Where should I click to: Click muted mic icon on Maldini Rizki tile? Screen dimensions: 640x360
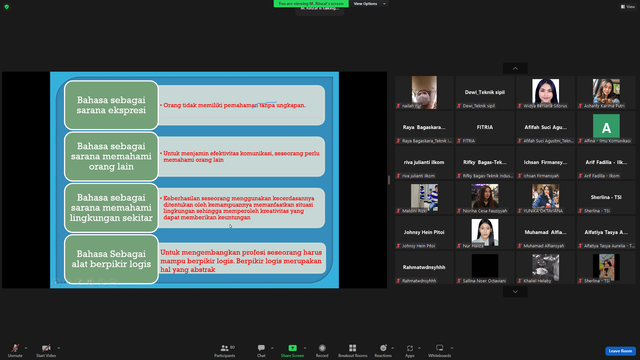(398, 211)
